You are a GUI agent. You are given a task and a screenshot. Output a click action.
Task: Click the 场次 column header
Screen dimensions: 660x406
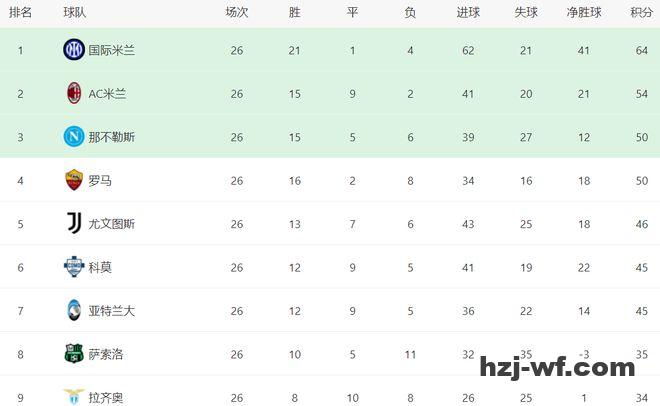[237, 13]
